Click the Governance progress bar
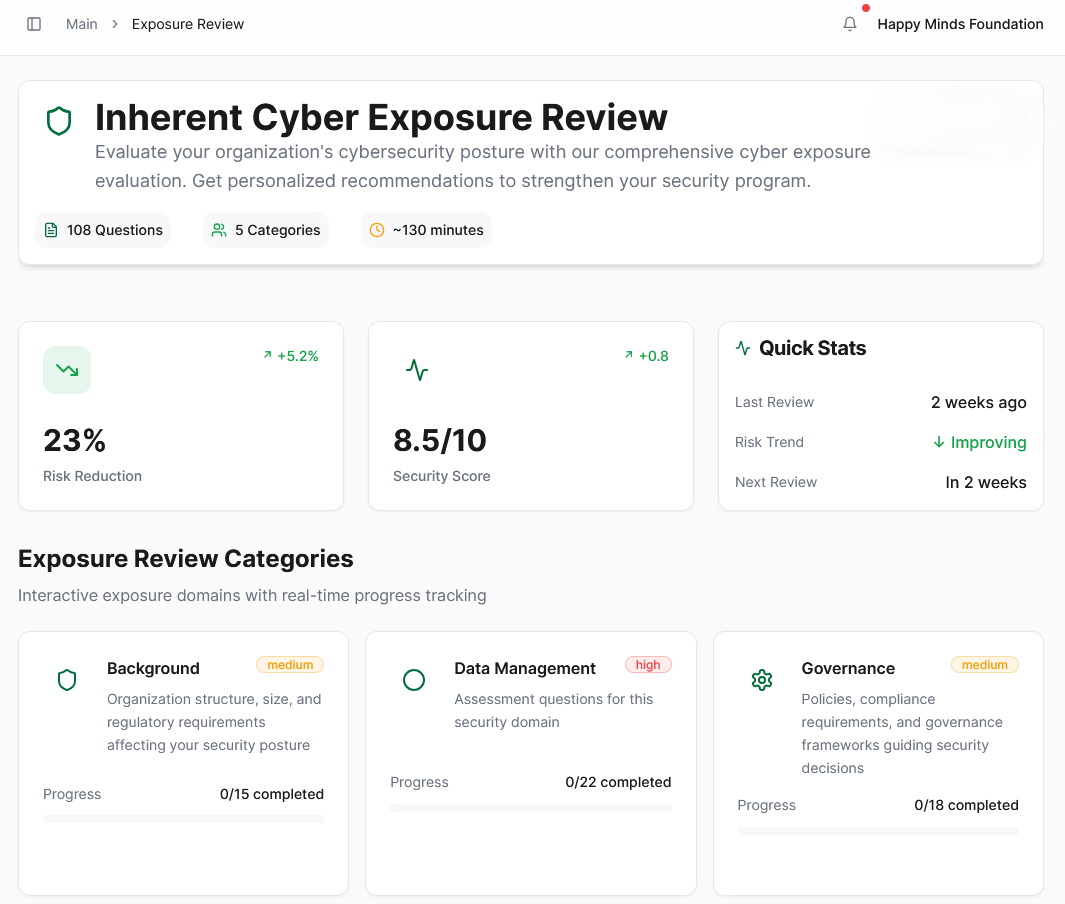 pos(878,831)
